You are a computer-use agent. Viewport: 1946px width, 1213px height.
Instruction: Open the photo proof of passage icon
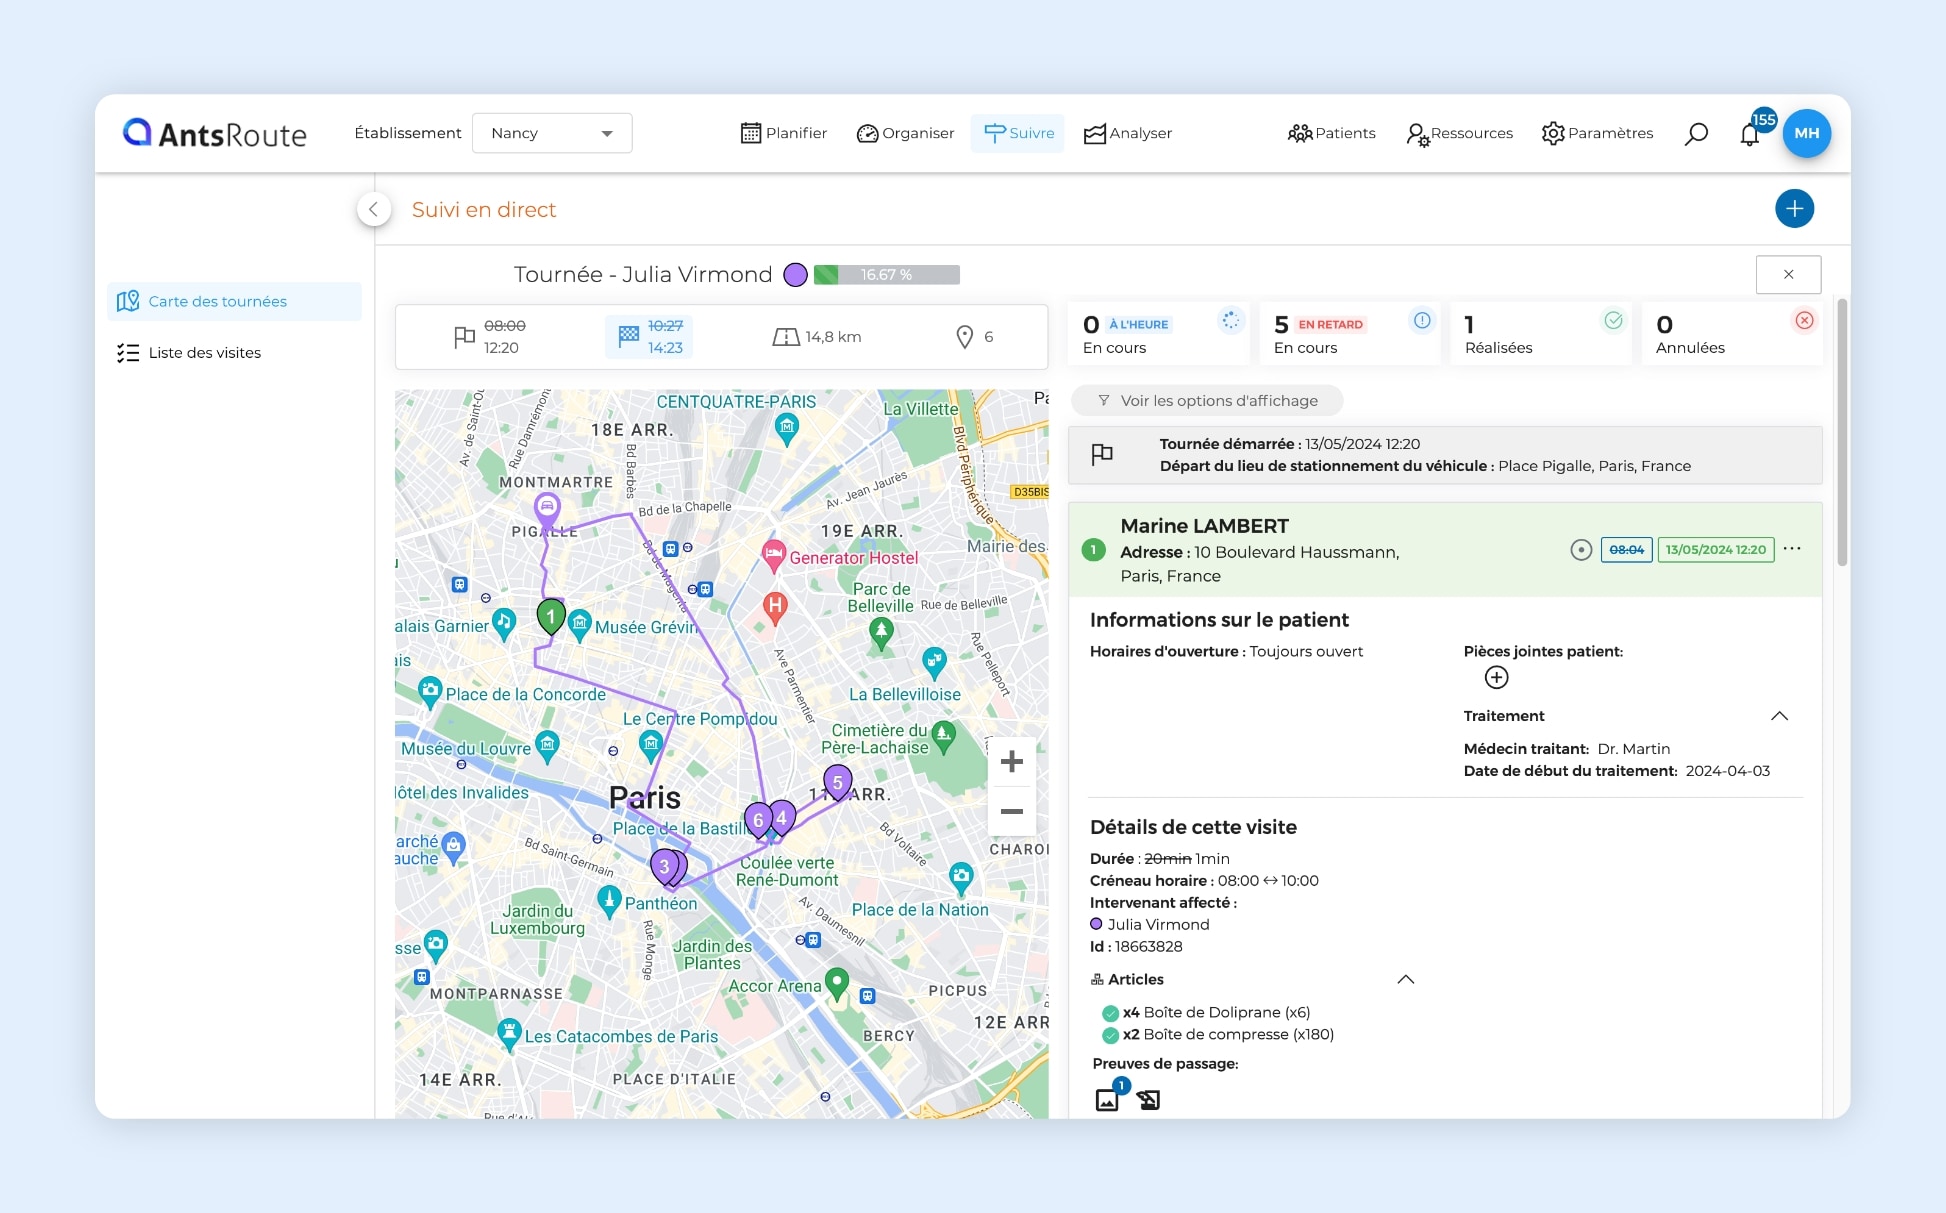pyautogui.click(x=1107, y=1098)
